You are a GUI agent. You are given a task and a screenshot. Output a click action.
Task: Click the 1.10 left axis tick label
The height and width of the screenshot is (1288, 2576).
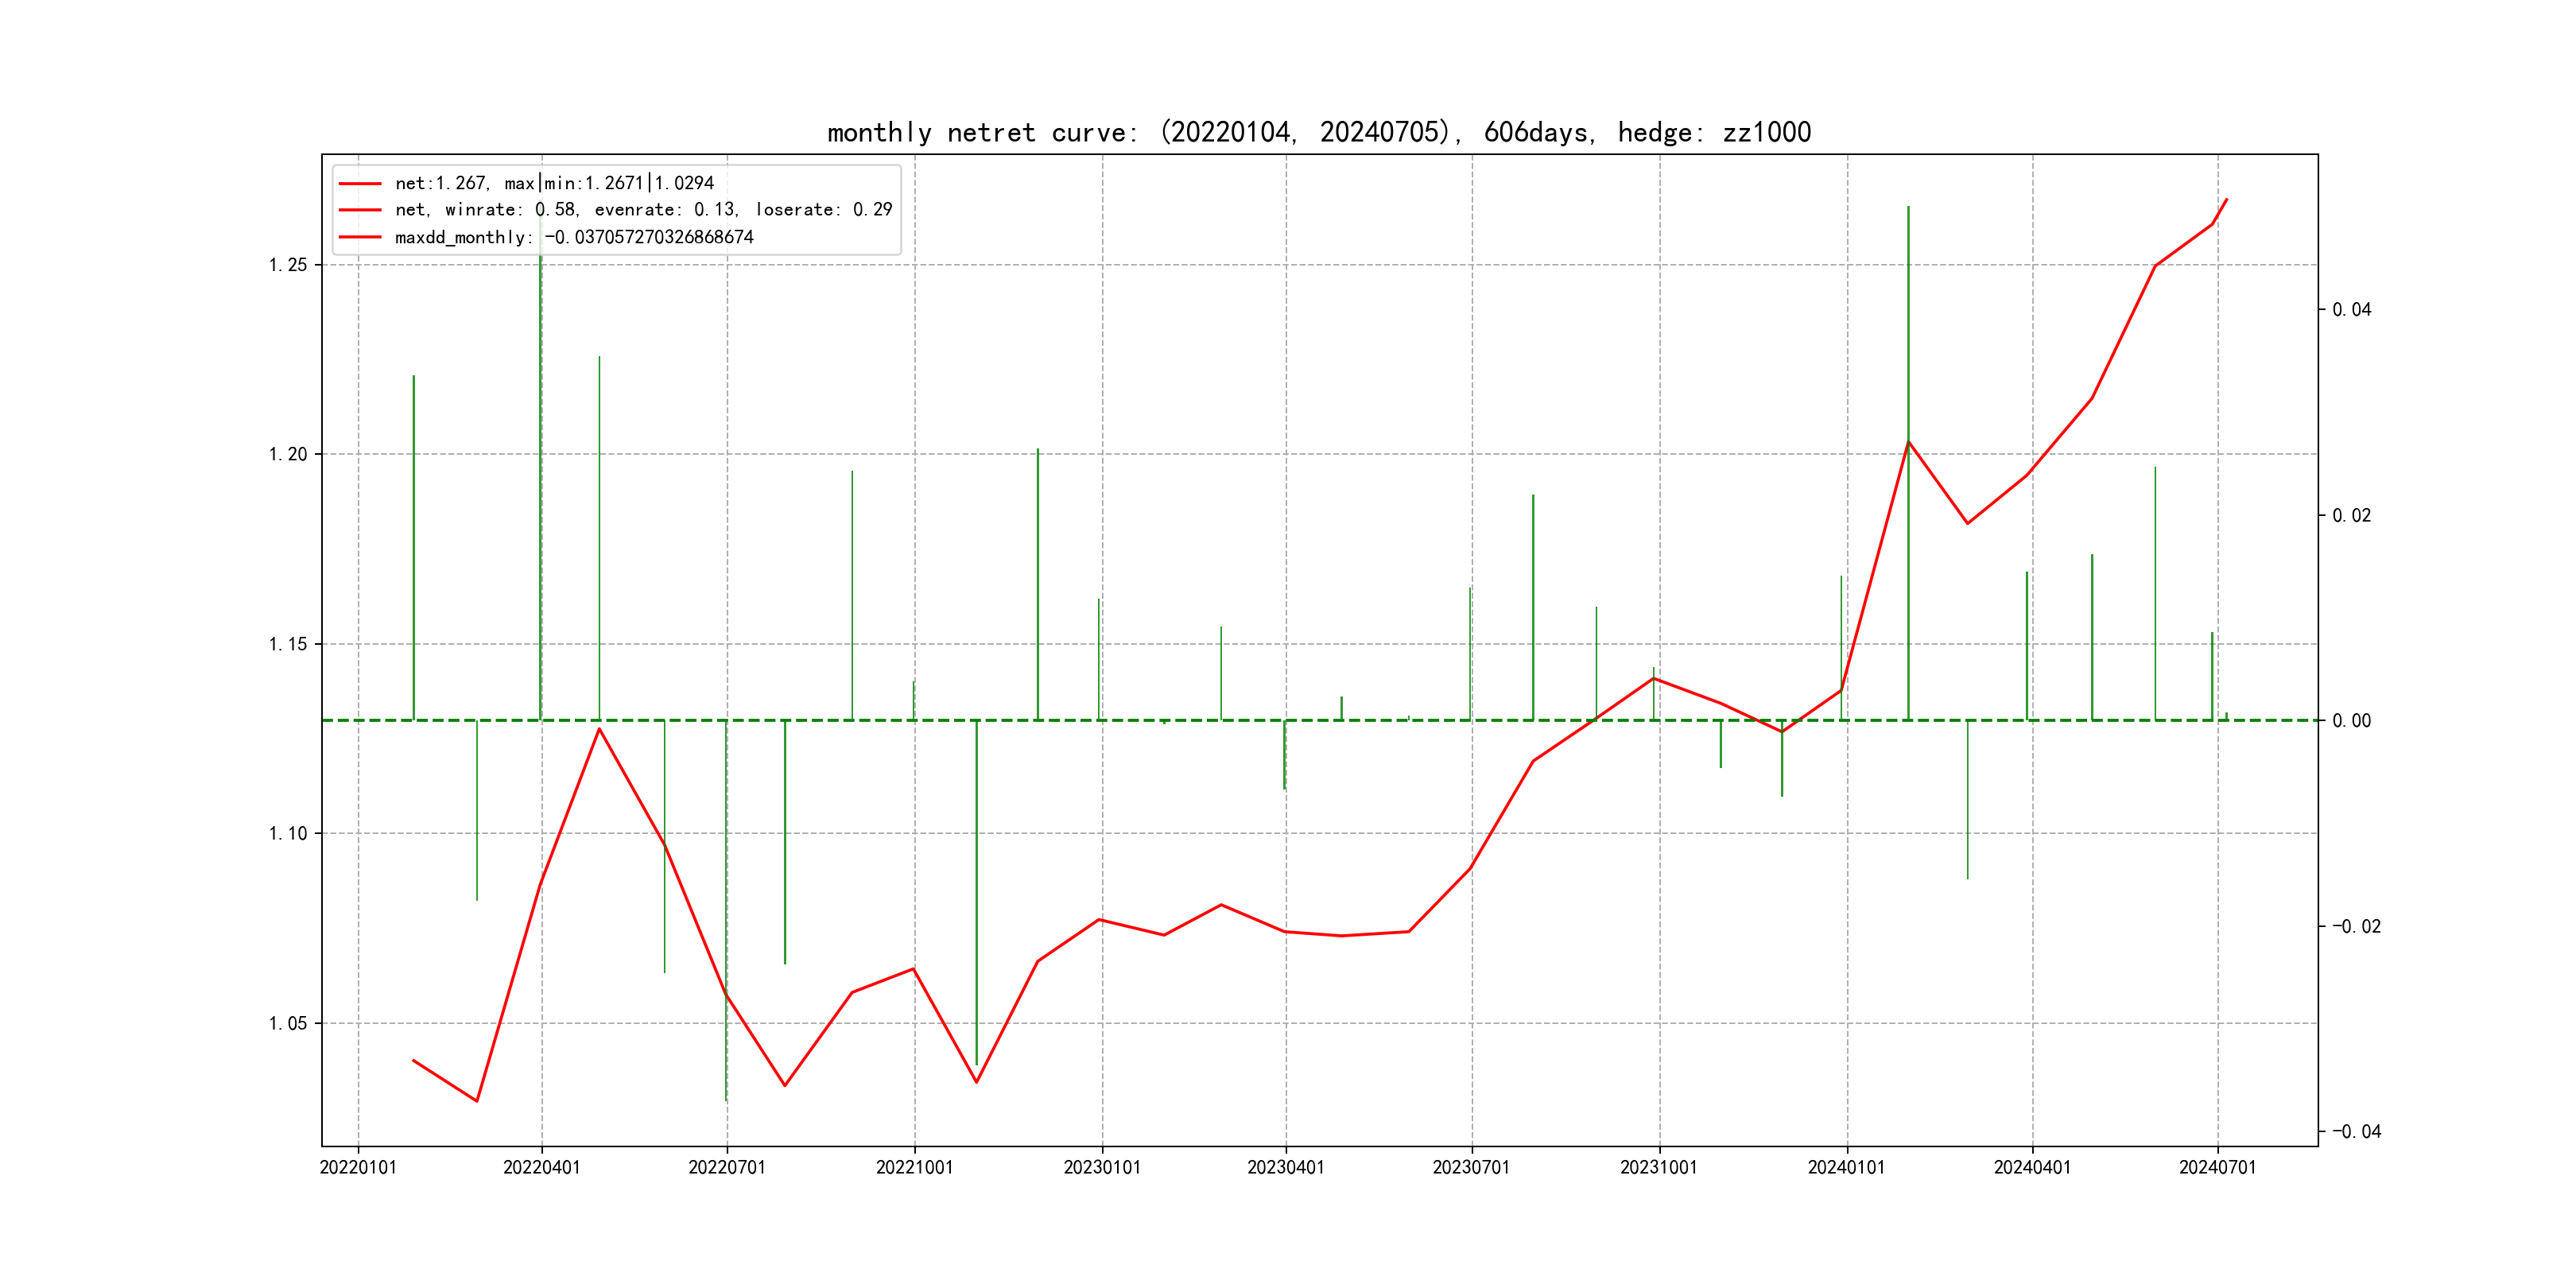[287, 834]
